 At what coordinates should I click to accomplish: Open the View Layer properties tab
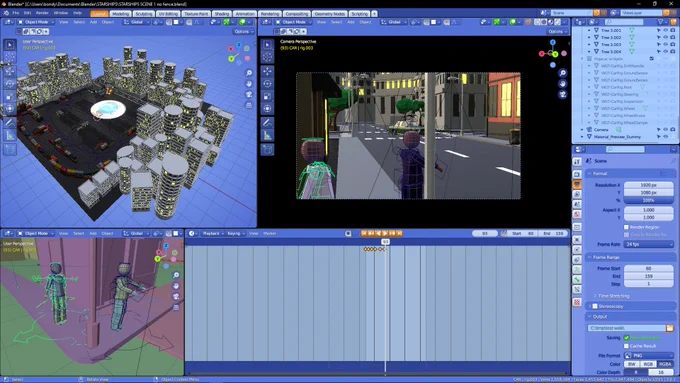[577, 194]
